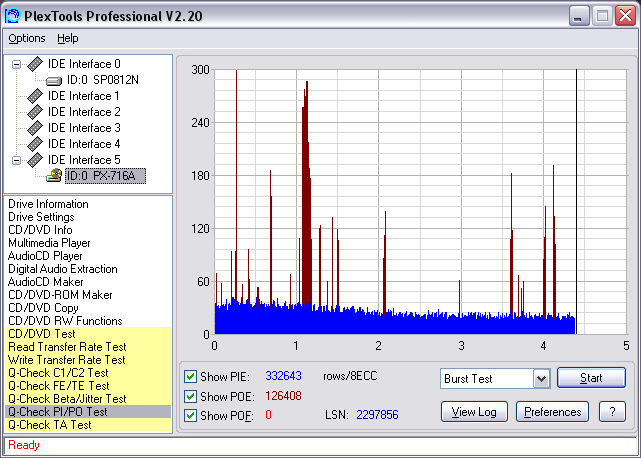Screen dimensions: 641x458
Task: Select Read Transfer Rate Test
Action: click(x=88, y=347)
